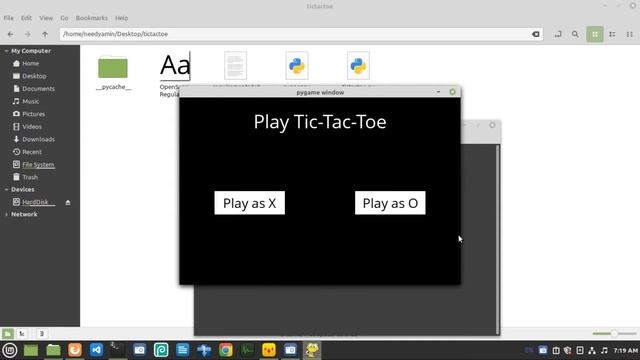
Task: Show tree view via status bar toggle
Action: tap(22, 334)
